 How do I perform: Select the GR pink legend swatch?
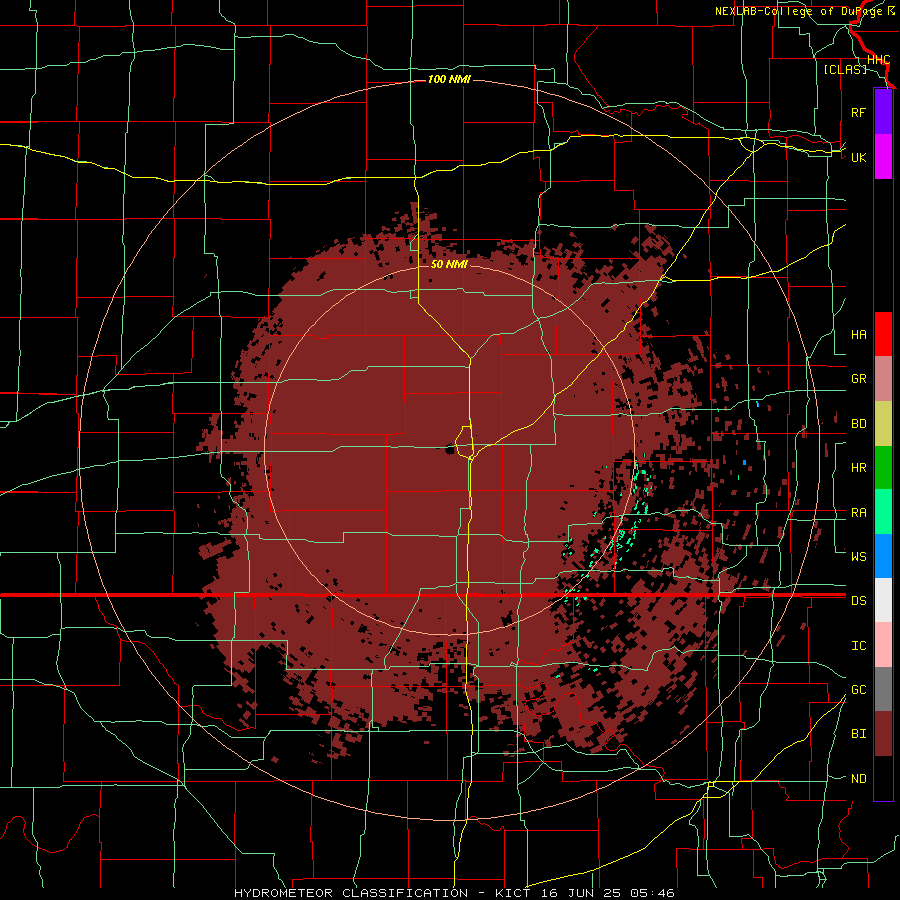click(x=883, y=379)
